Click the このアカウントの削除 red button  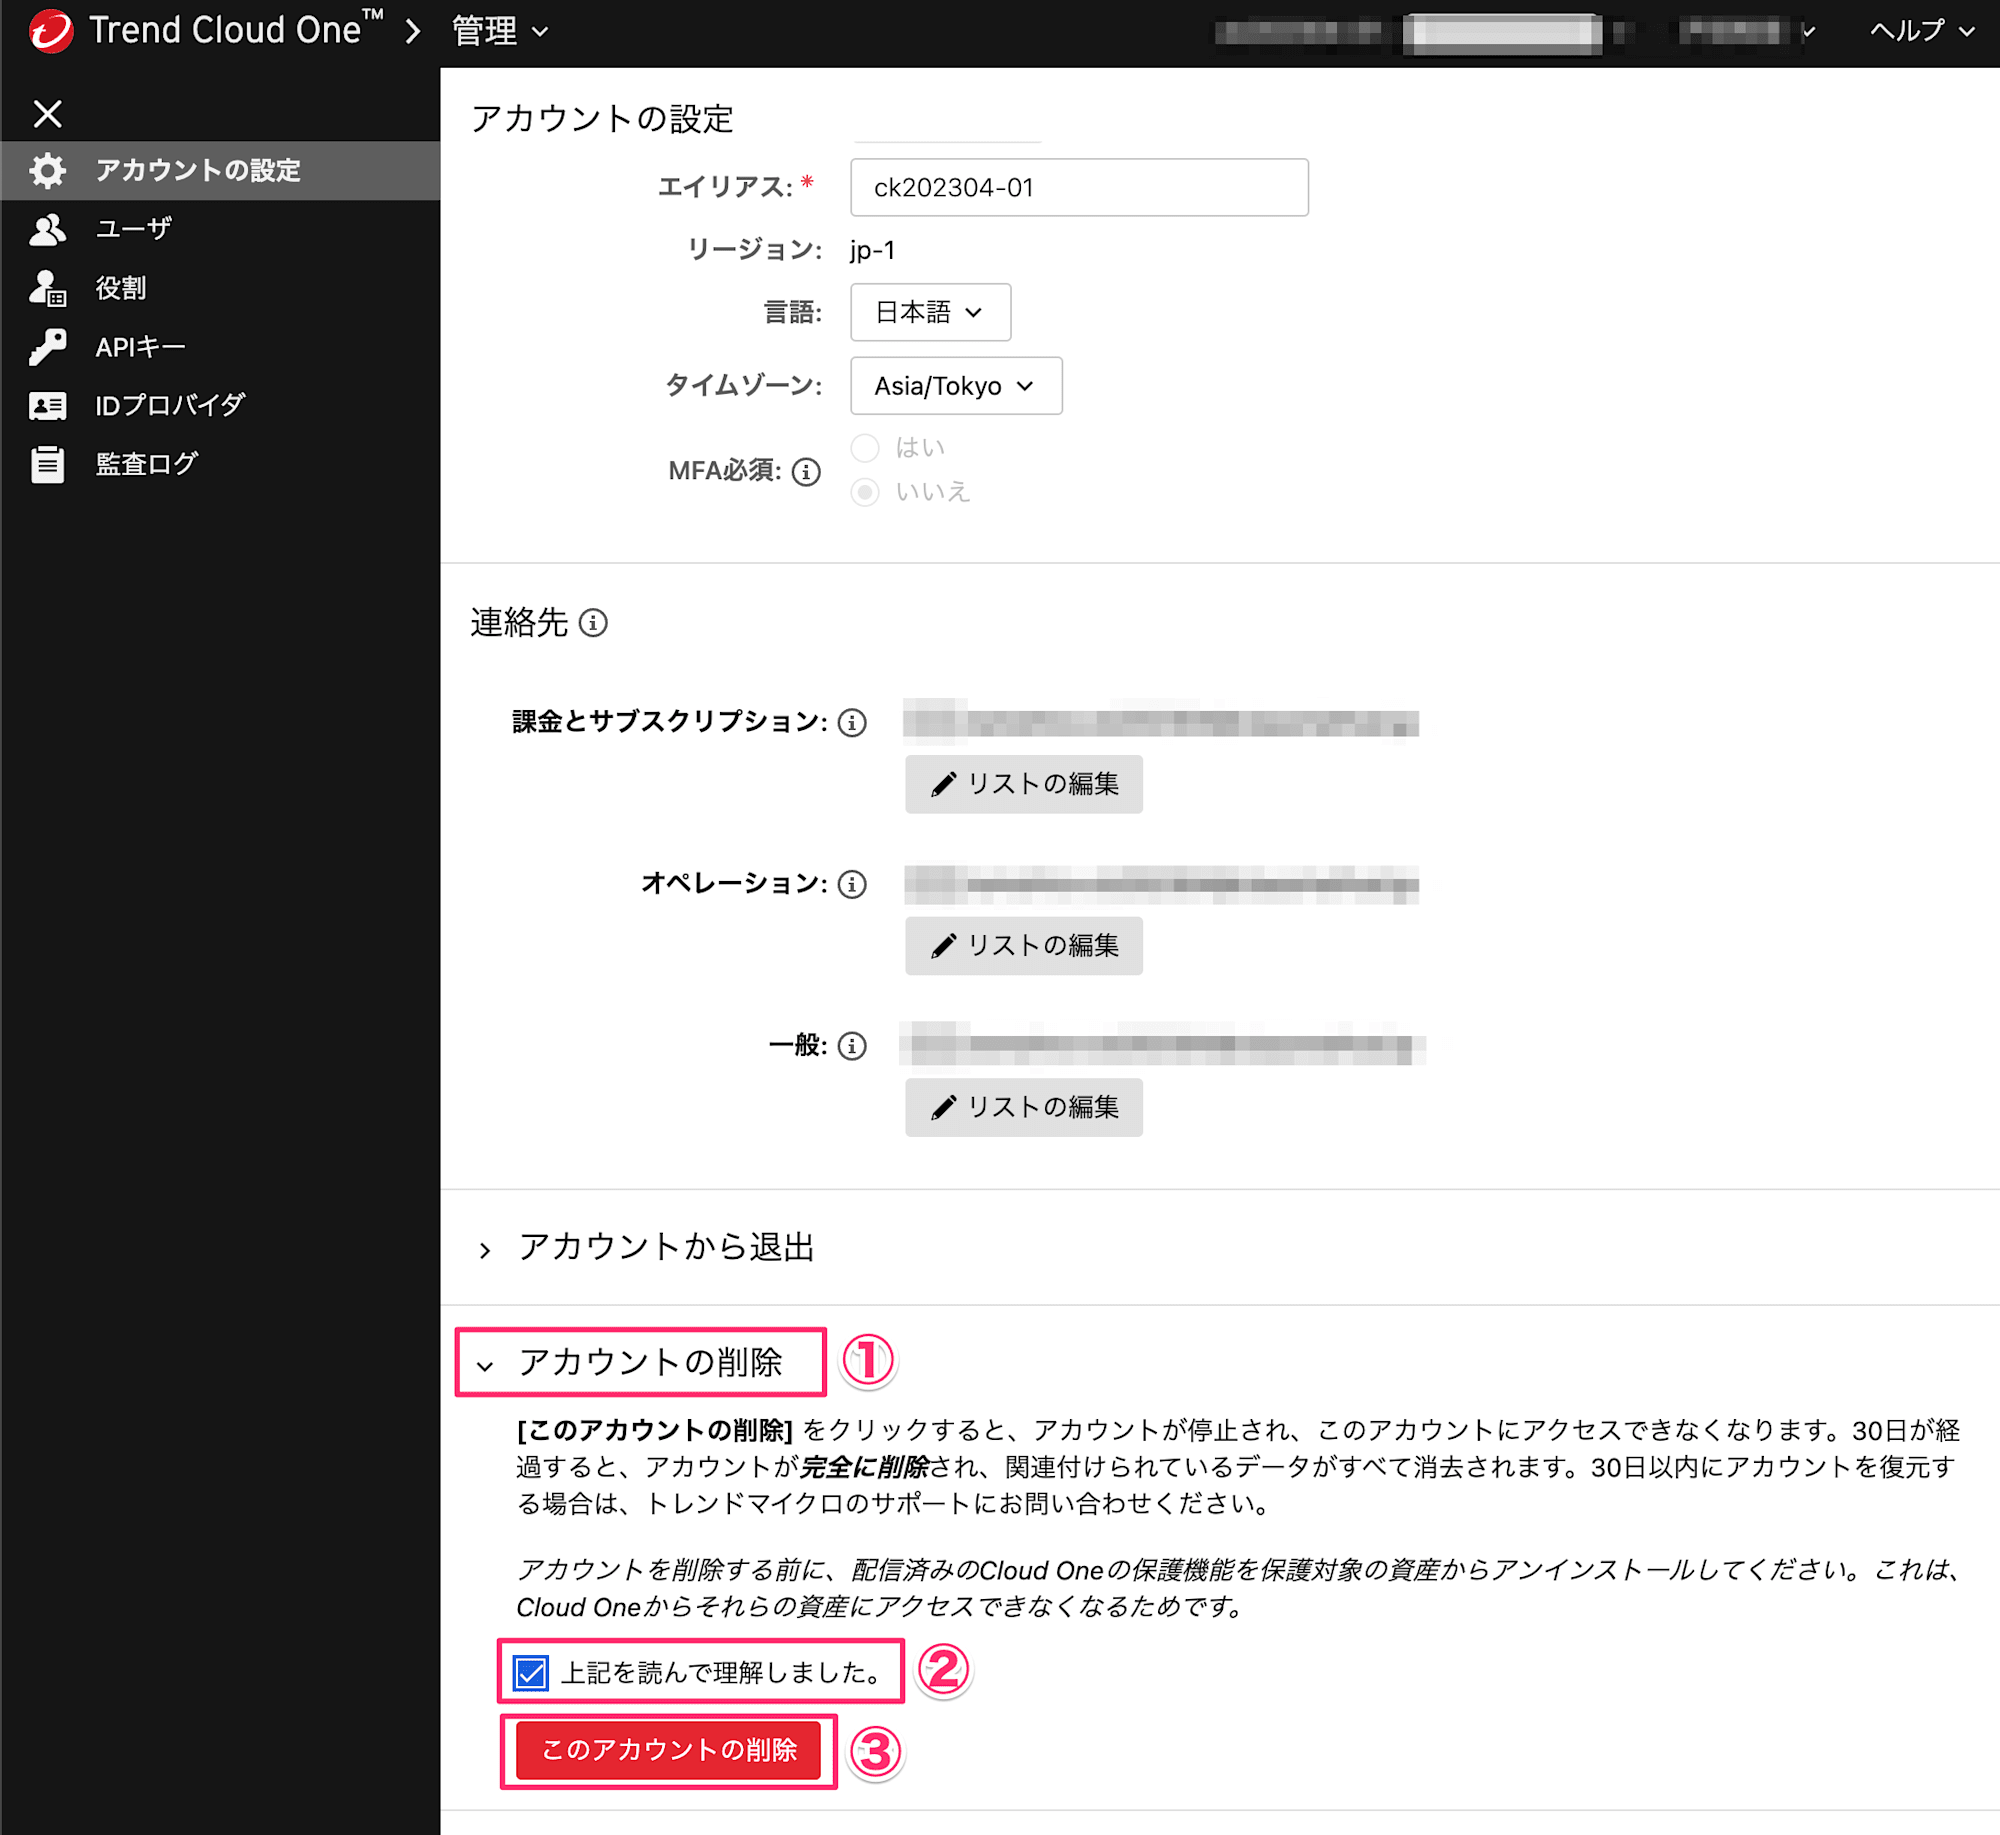pos(668,1750)
